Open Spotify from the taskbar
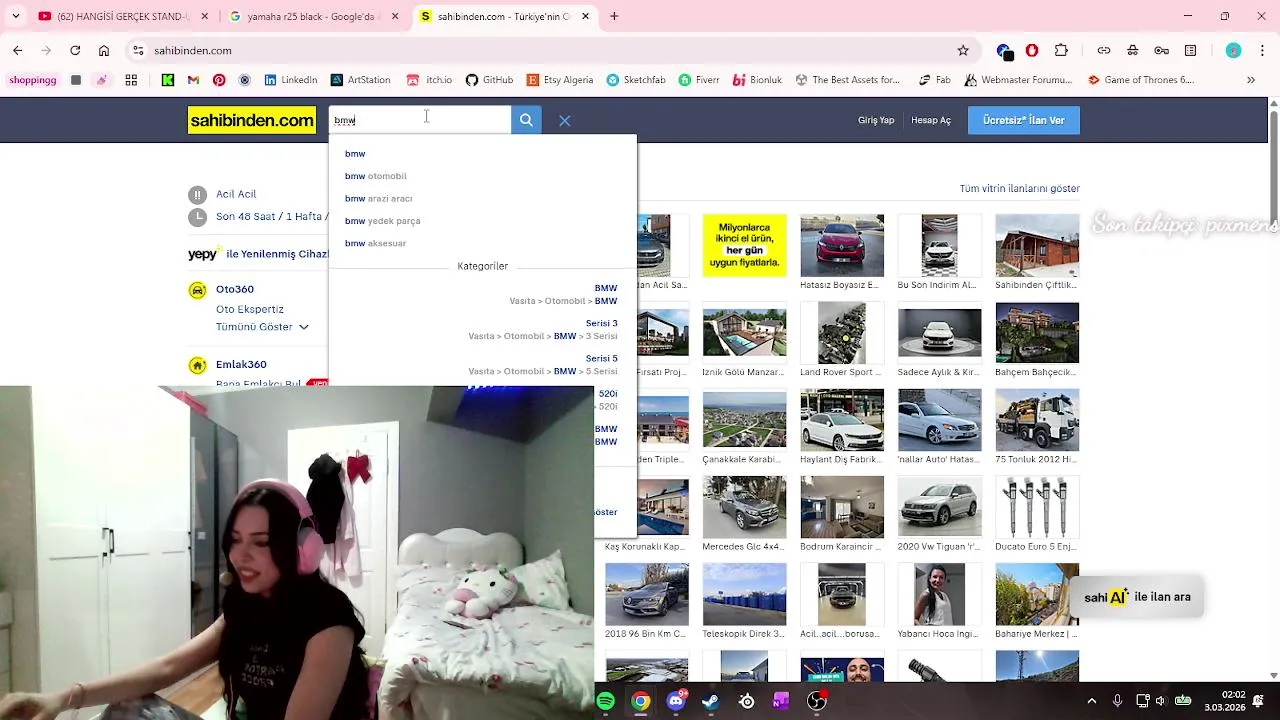This screenshot has width=1280, height=720. [605, 701]
